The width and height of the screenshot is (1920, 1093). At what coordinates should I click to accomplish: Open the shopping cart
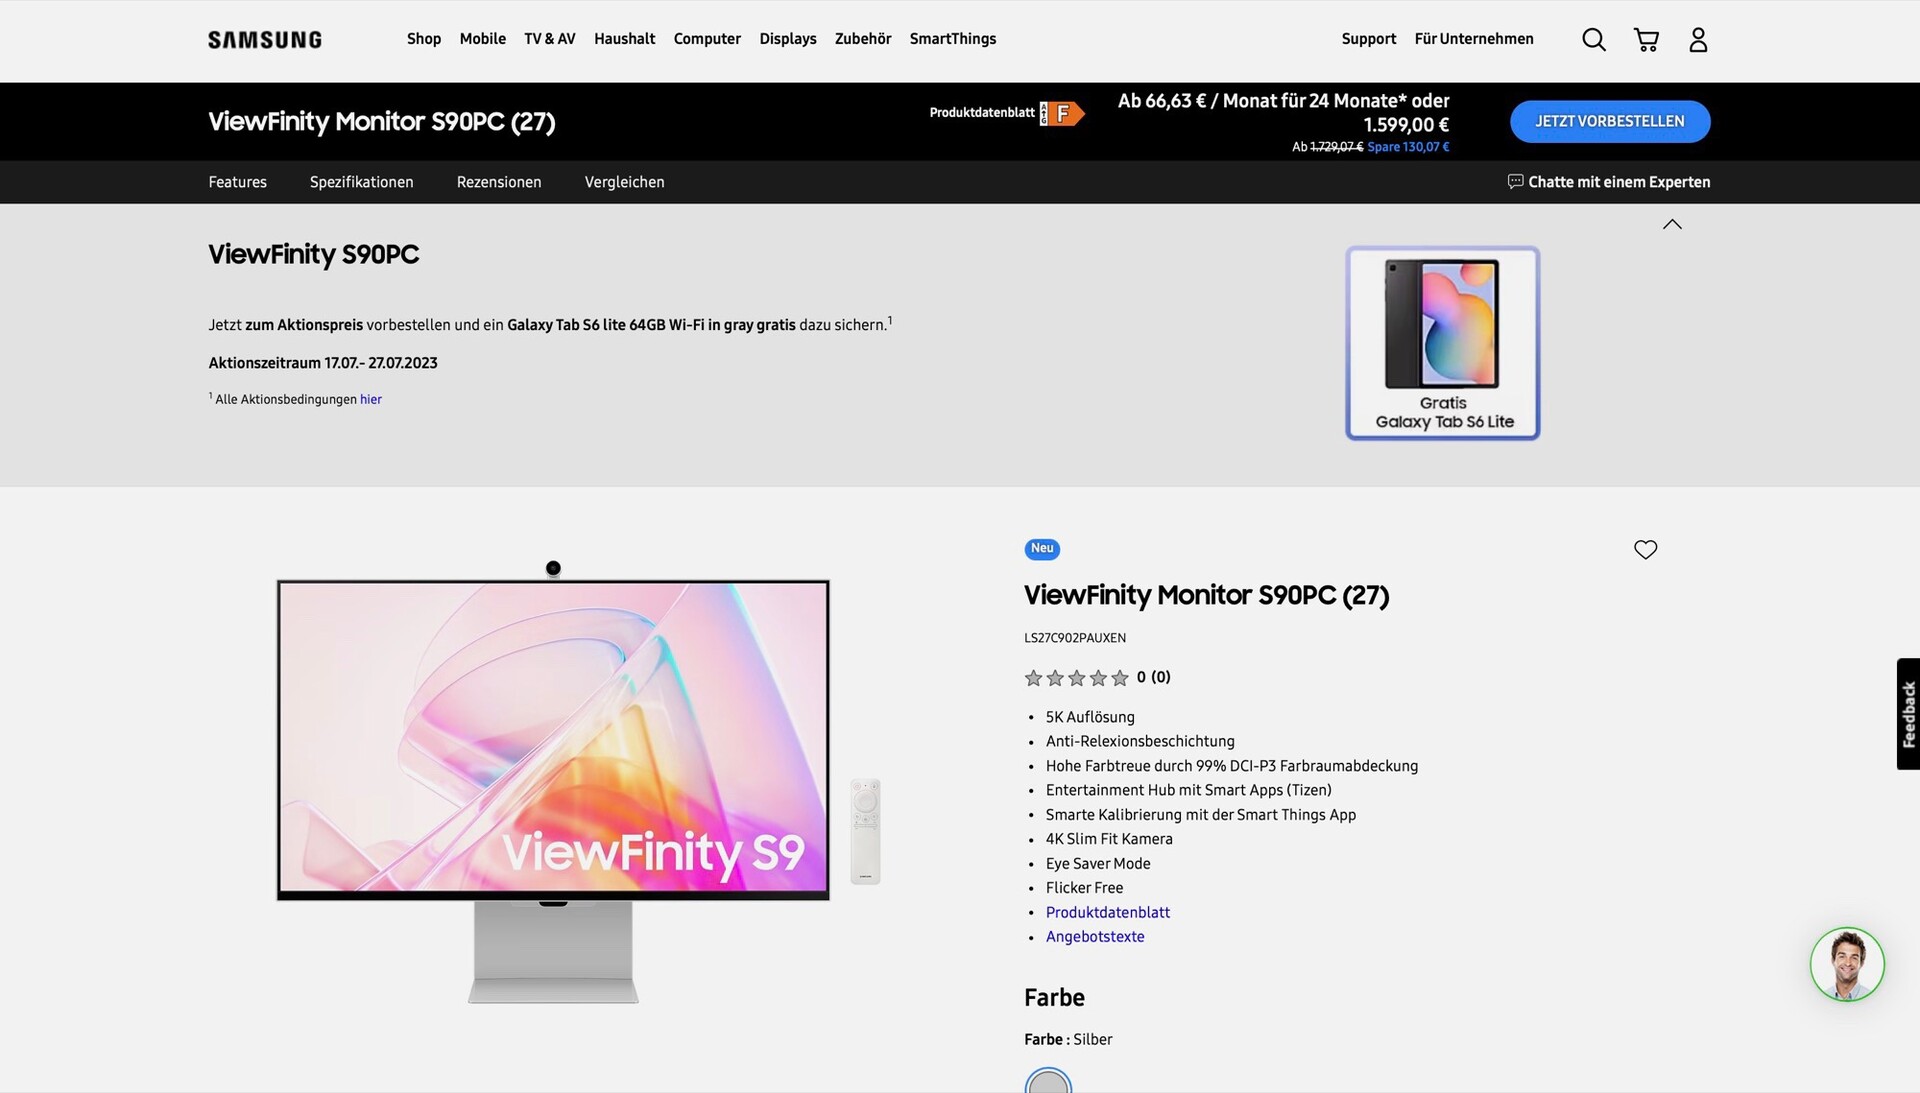pyautogui.click(x=1646, y=39)
